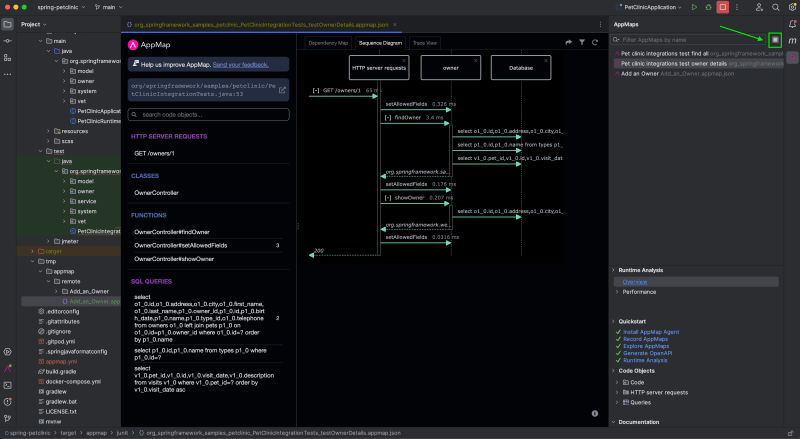Expand the target folder
The height and width of the screenshot is (439, 800).
click(32, 251)
